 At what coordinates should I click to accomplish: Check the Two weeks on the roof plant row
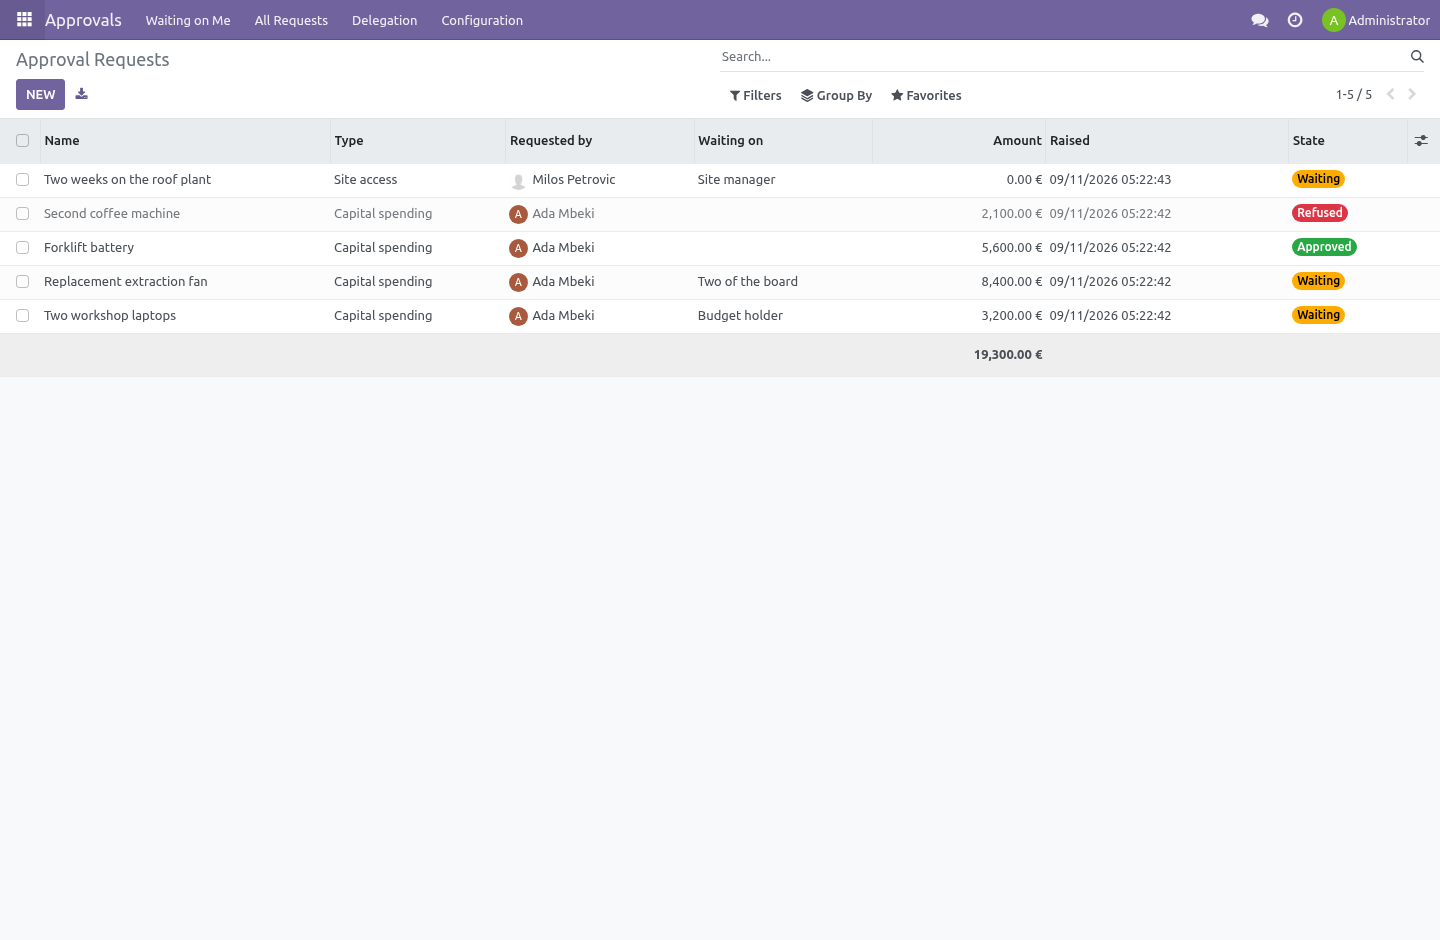coord(22,180)
